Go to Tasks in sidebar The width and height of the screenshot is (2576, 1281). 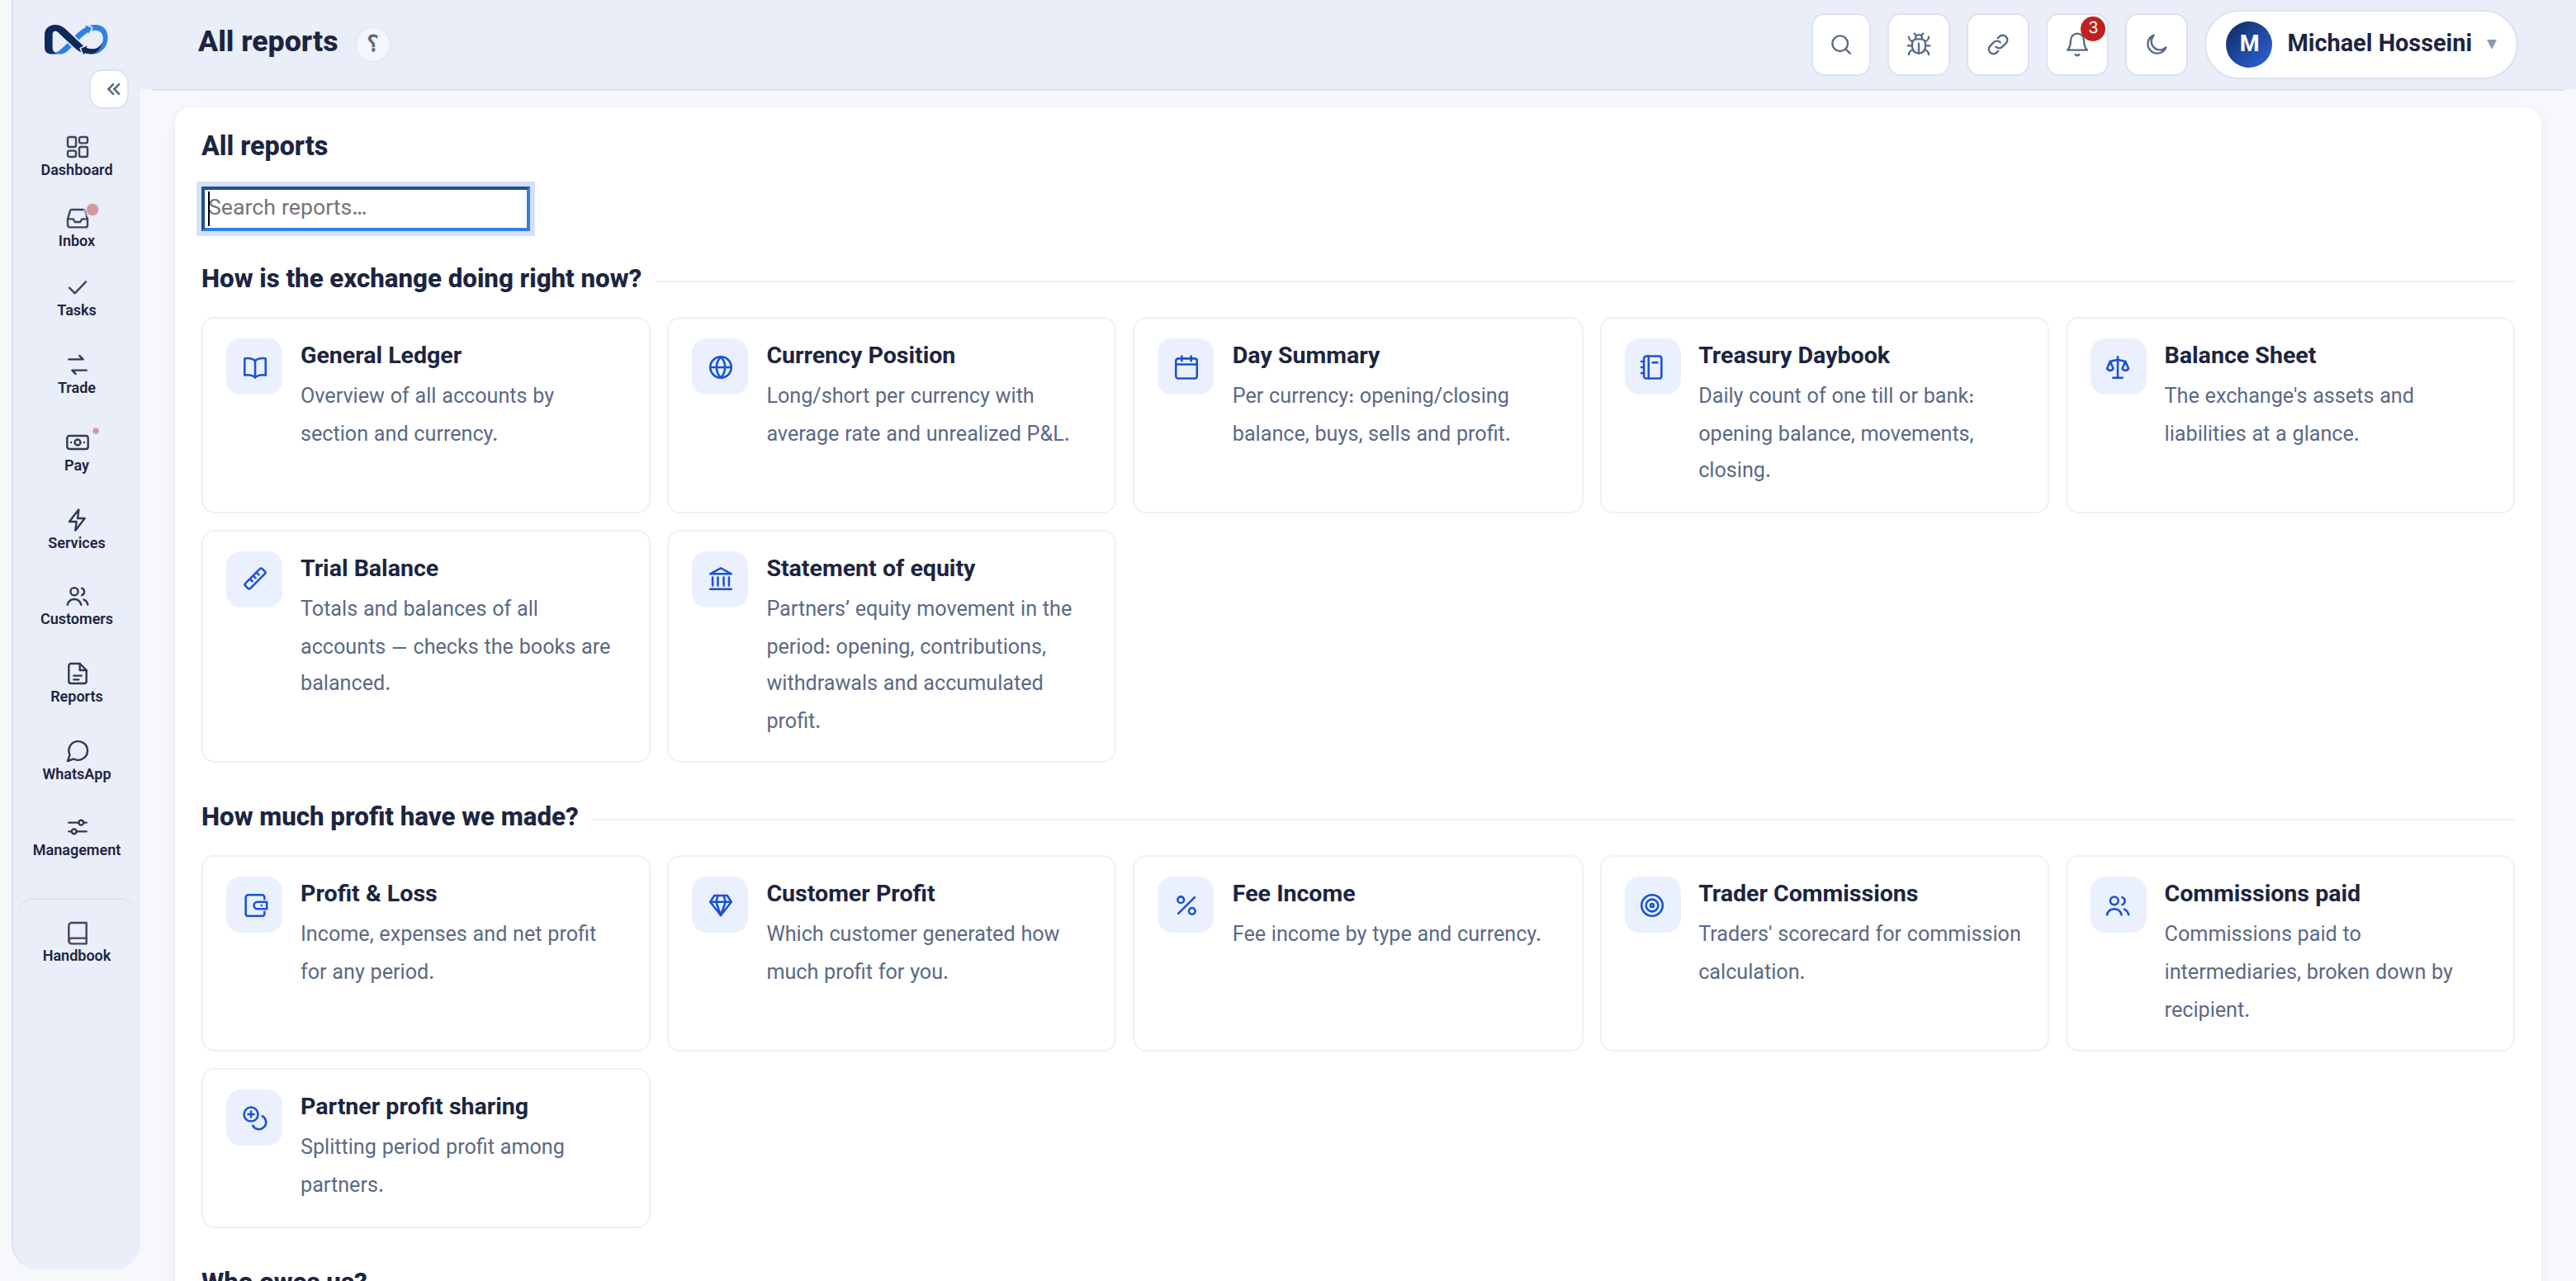click(76, 298)
